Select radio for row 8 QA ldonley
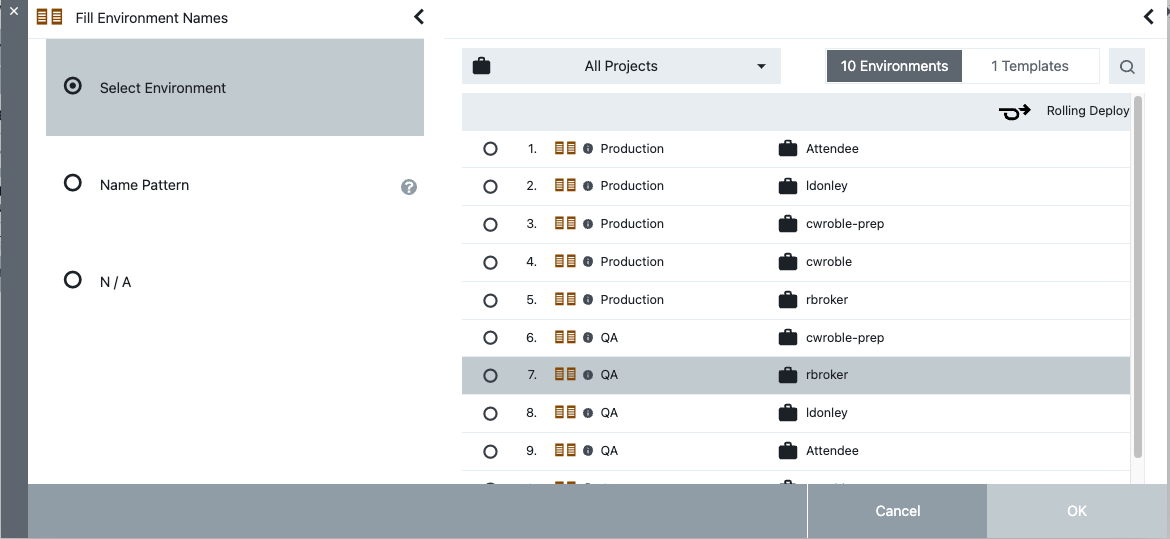 490,413
